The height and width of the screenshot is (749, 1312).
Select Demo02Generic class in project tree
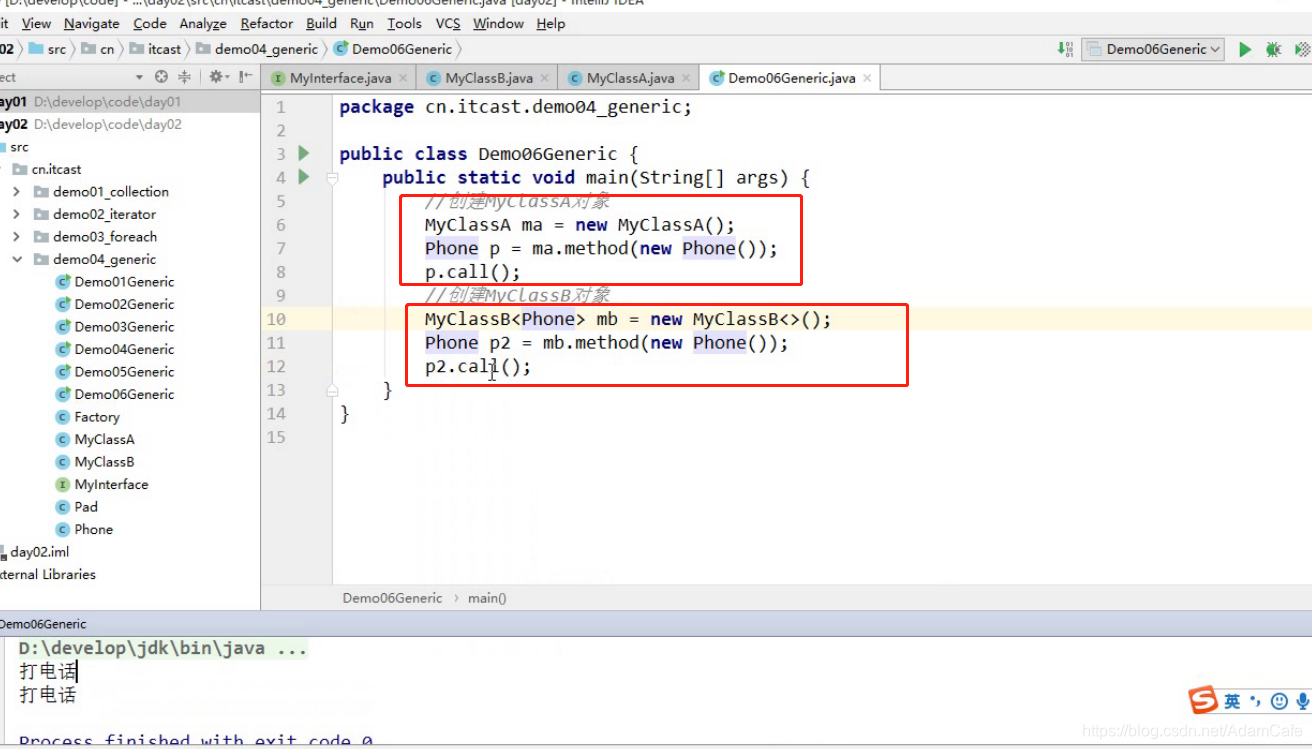[x=115, y=304]
